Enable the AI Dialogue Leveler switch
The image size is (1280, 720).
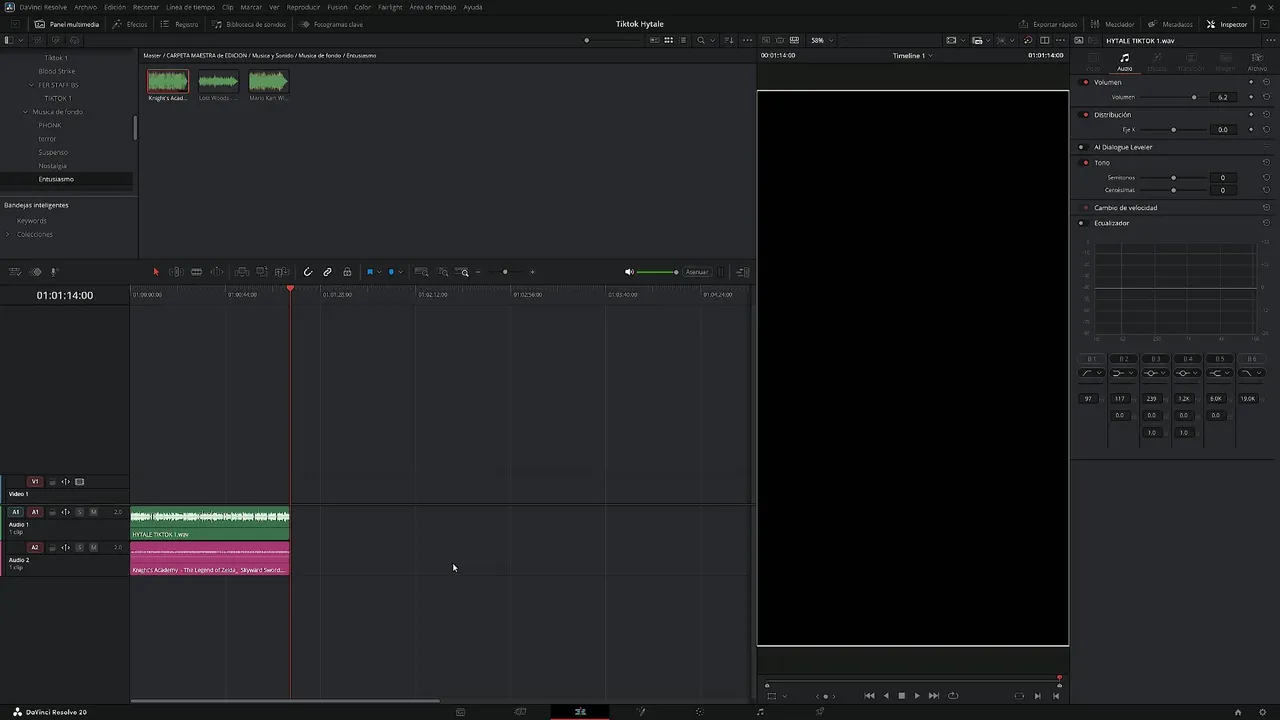[1081, 147]
